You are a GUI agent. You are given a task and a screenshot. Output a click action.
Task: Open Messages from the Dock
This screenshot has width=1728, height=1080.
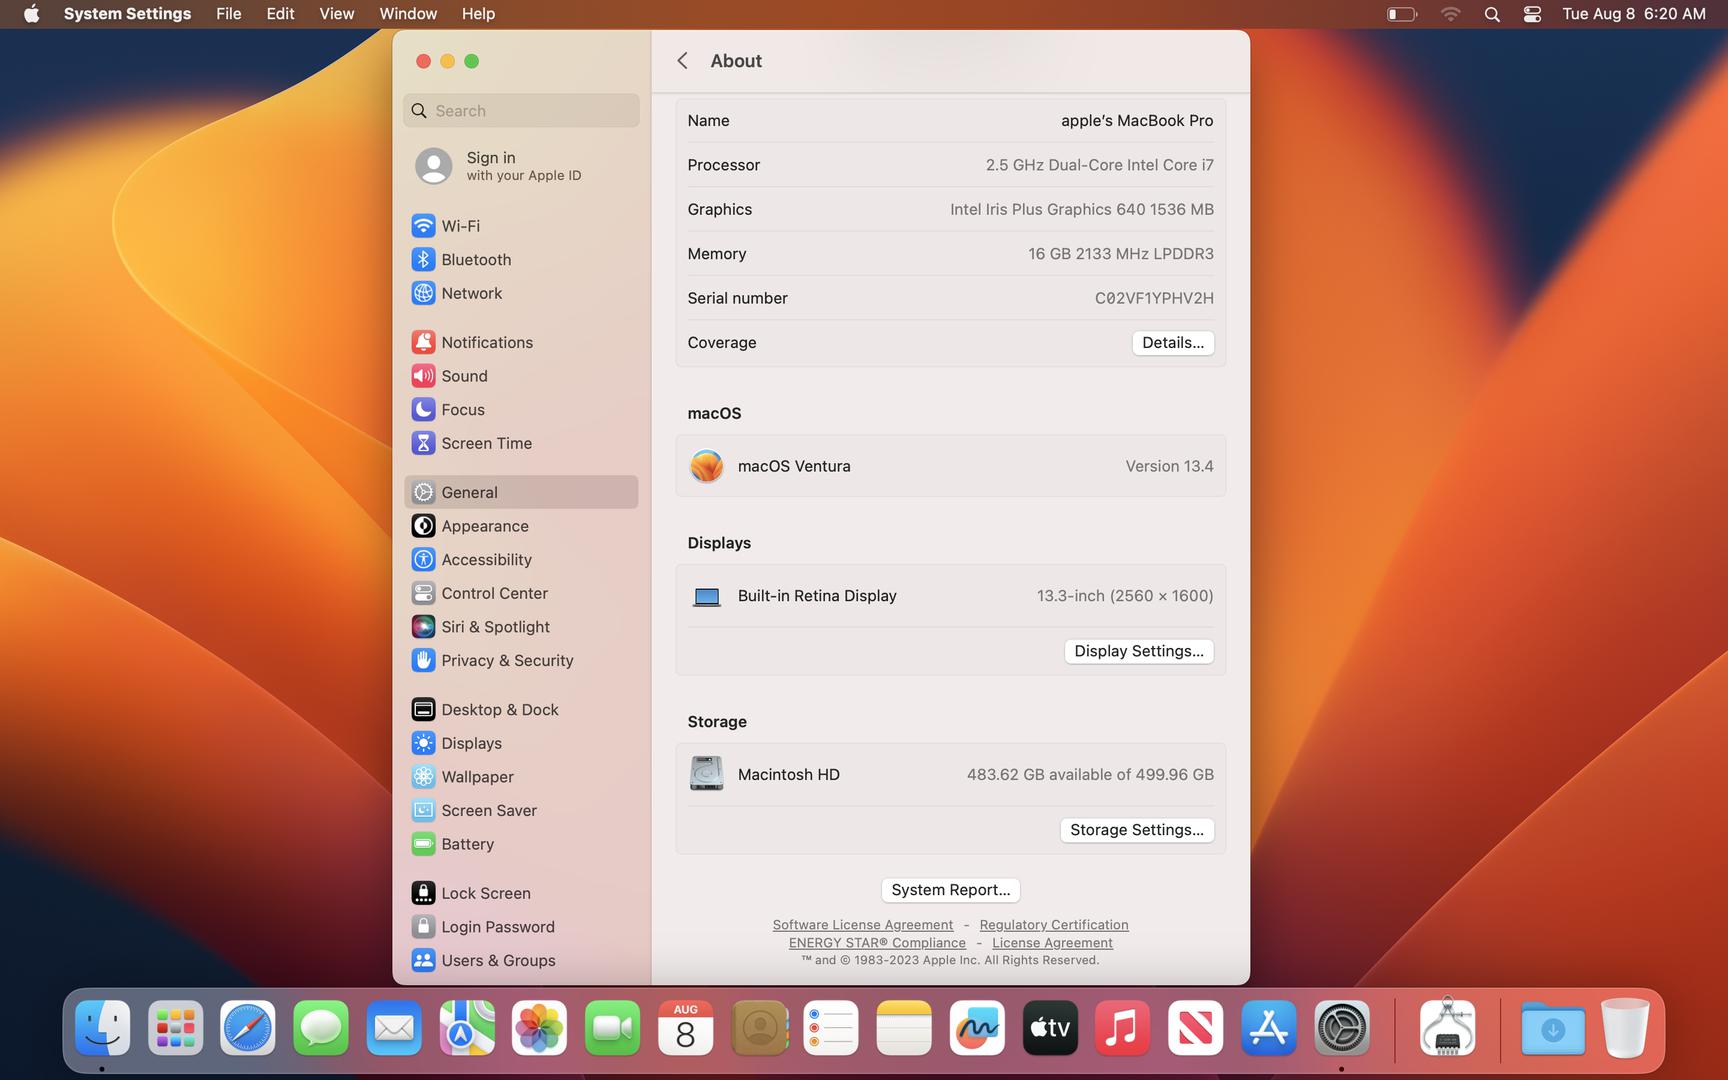[x=321, y=1028]
